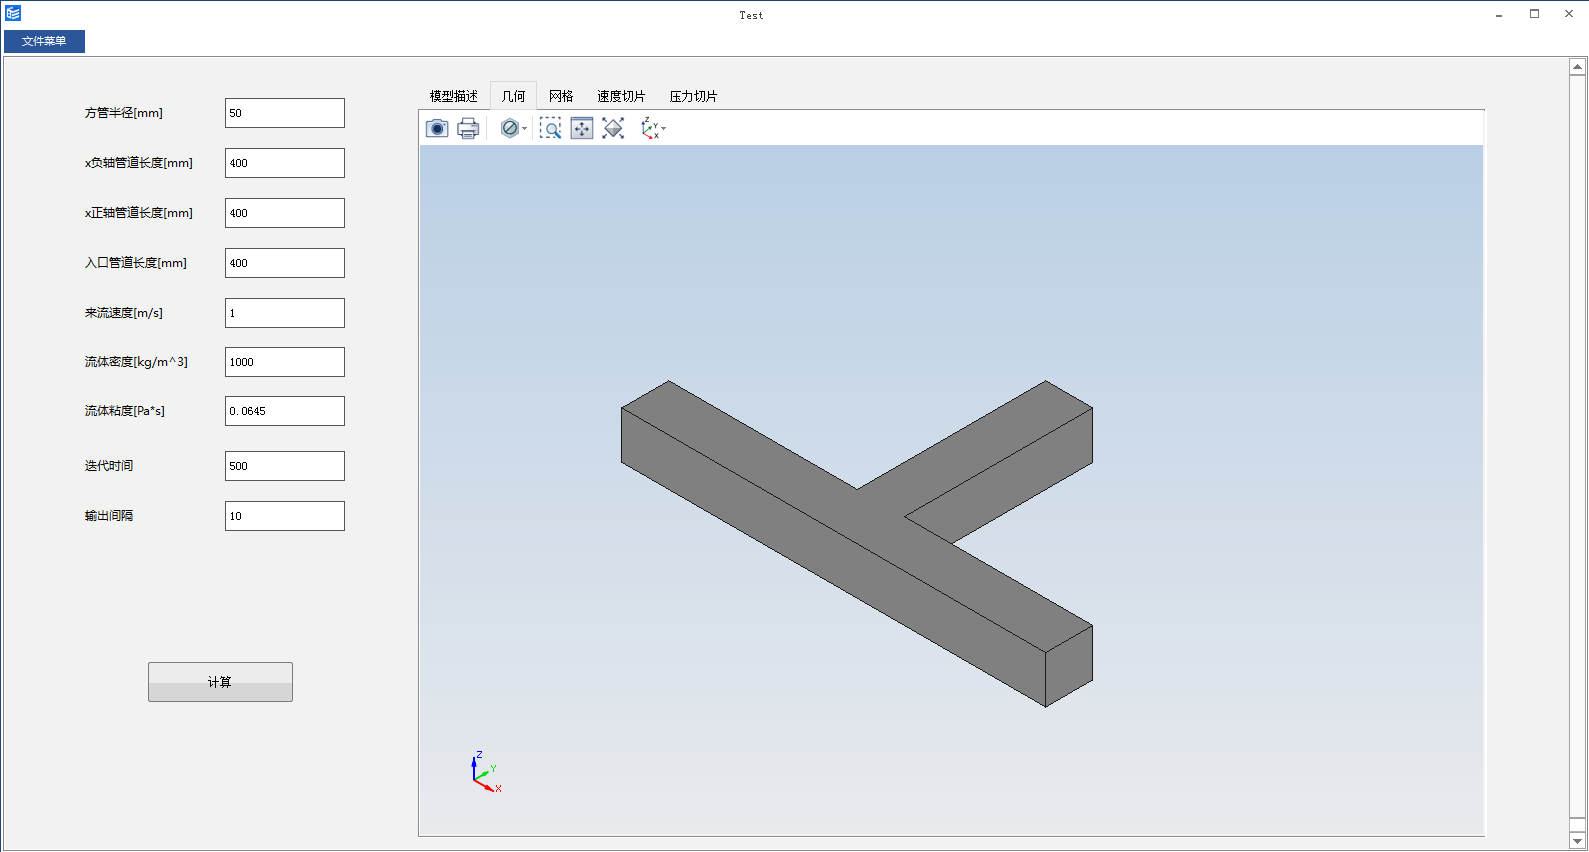Click the 流体粘度[Pa*s] label
This screenshot has height=852, width=1589.
point(125,411)
